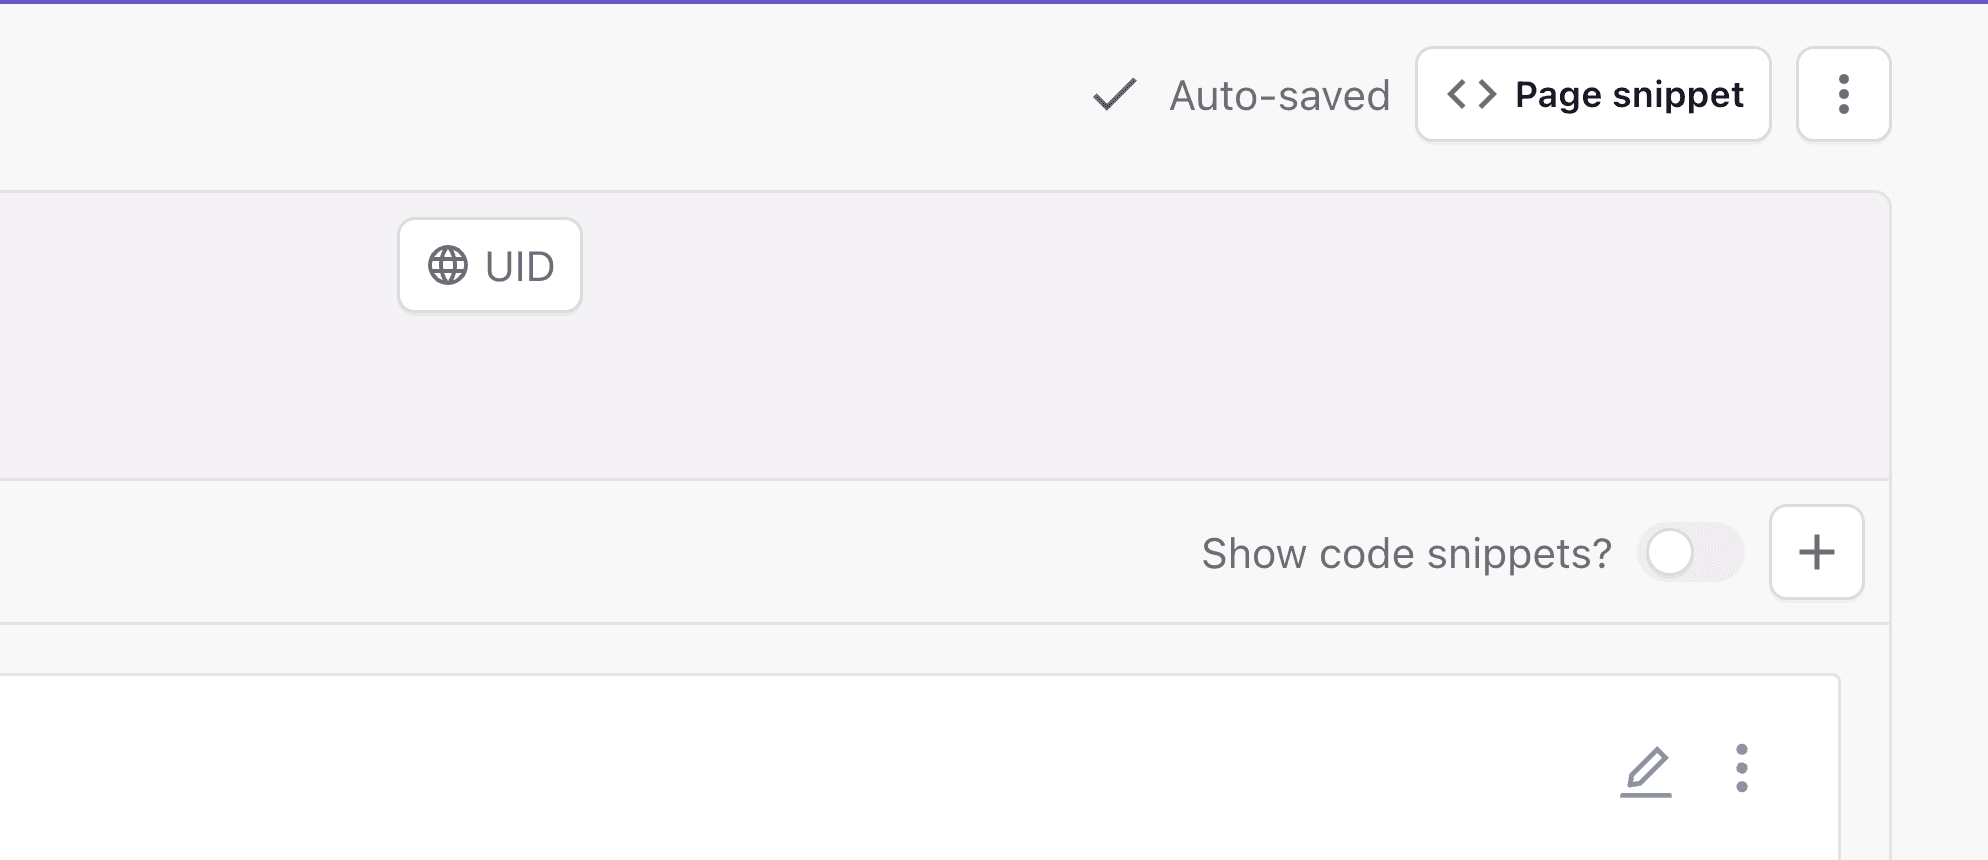Click the code brackets icon on Page snippet

tap(1472, 94)
